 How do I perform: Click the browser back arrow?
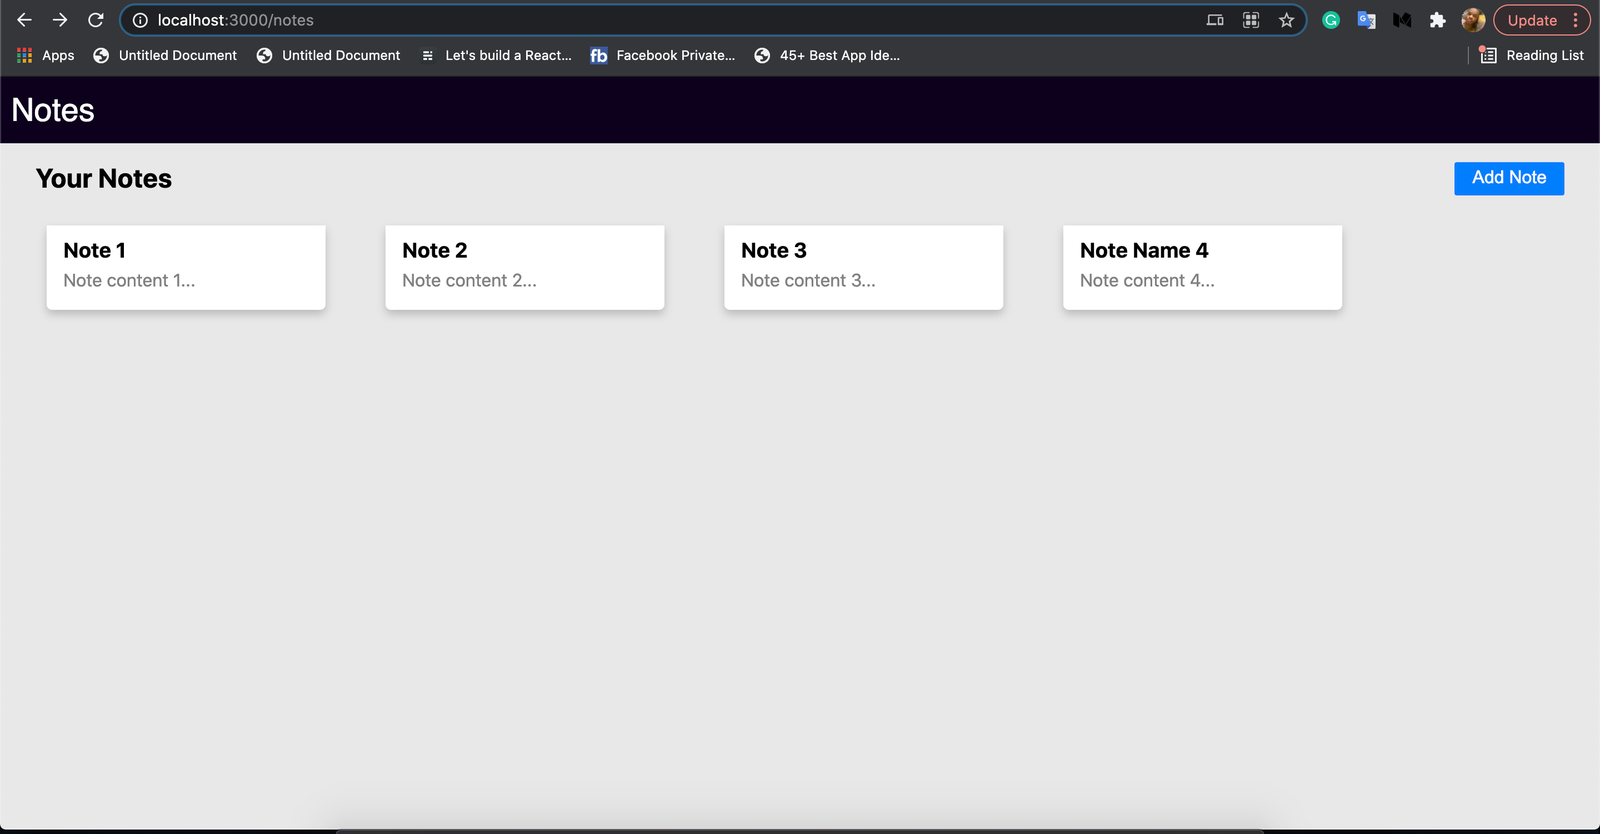[25, 20]
